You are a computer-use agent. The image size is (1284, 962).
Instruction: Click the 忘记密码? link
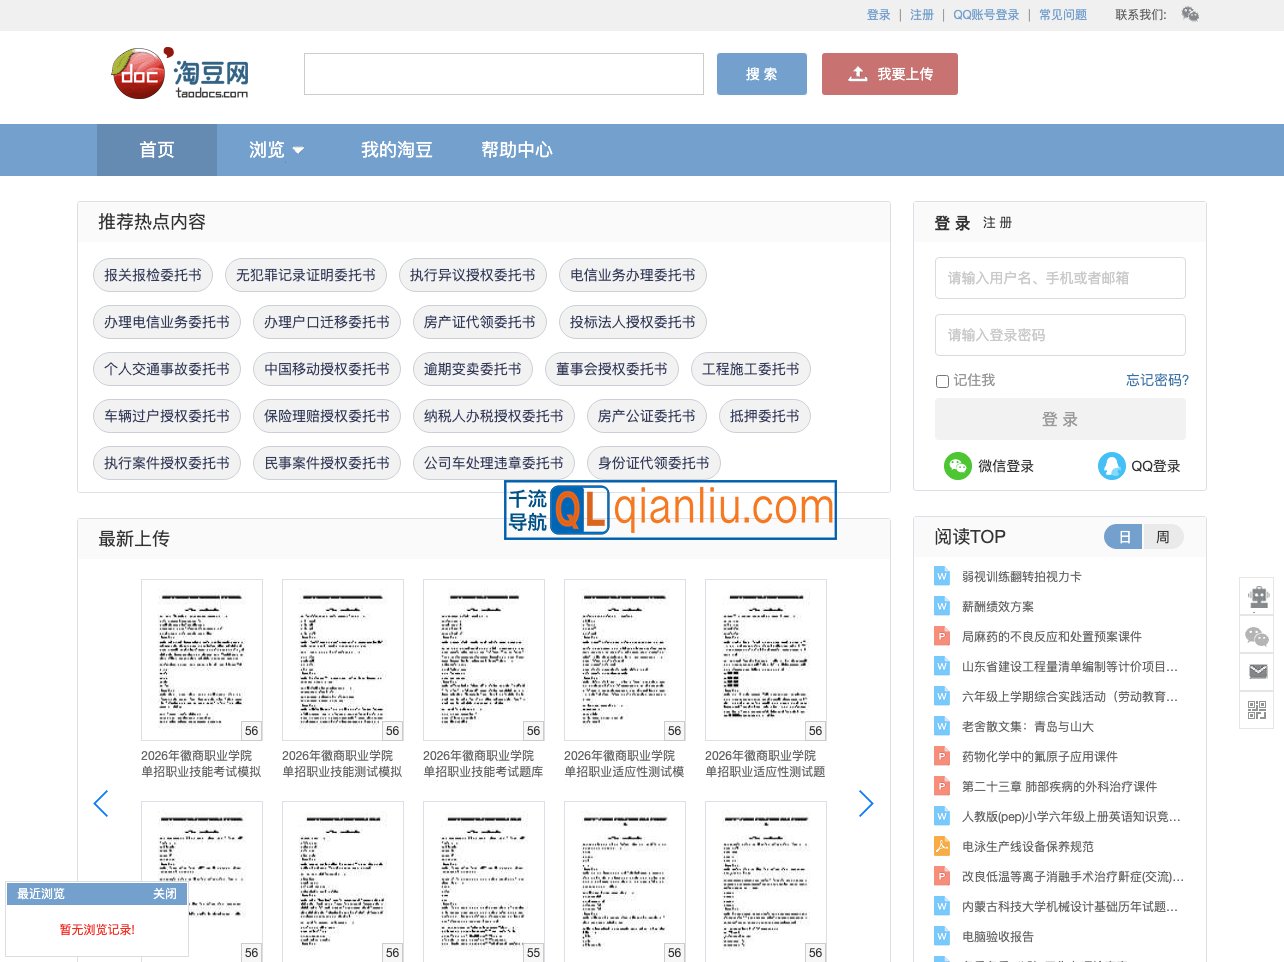pyautogui.click(x=1157, y=380)
